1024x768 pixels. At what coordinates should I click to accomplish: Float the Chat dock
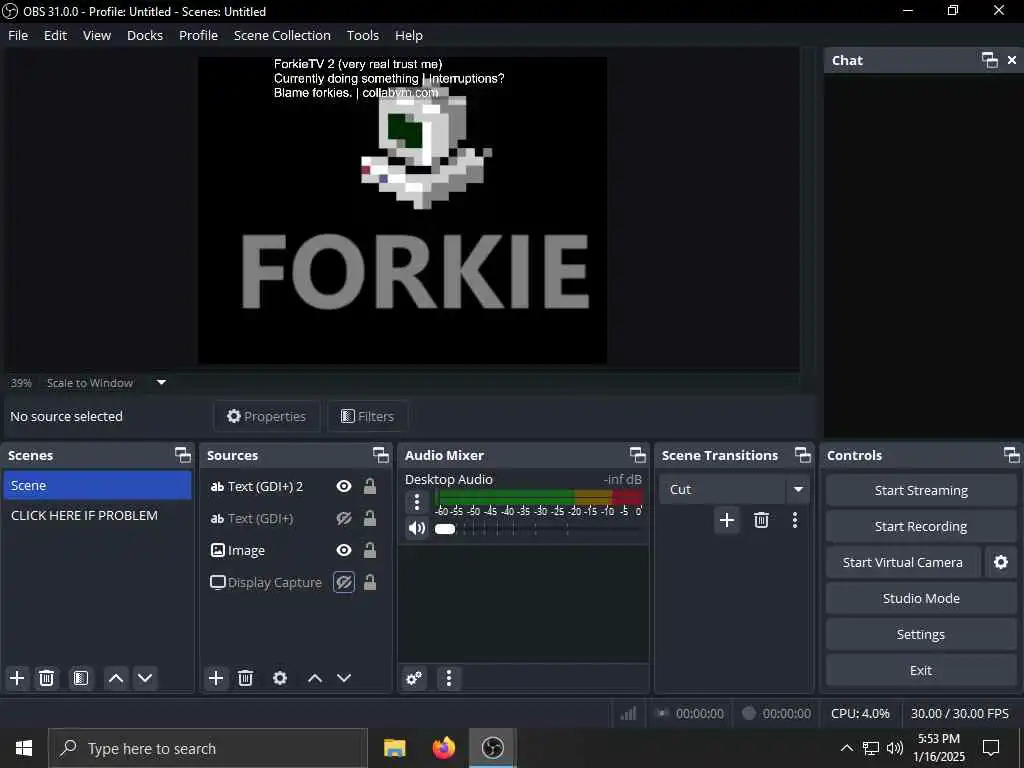990,60
